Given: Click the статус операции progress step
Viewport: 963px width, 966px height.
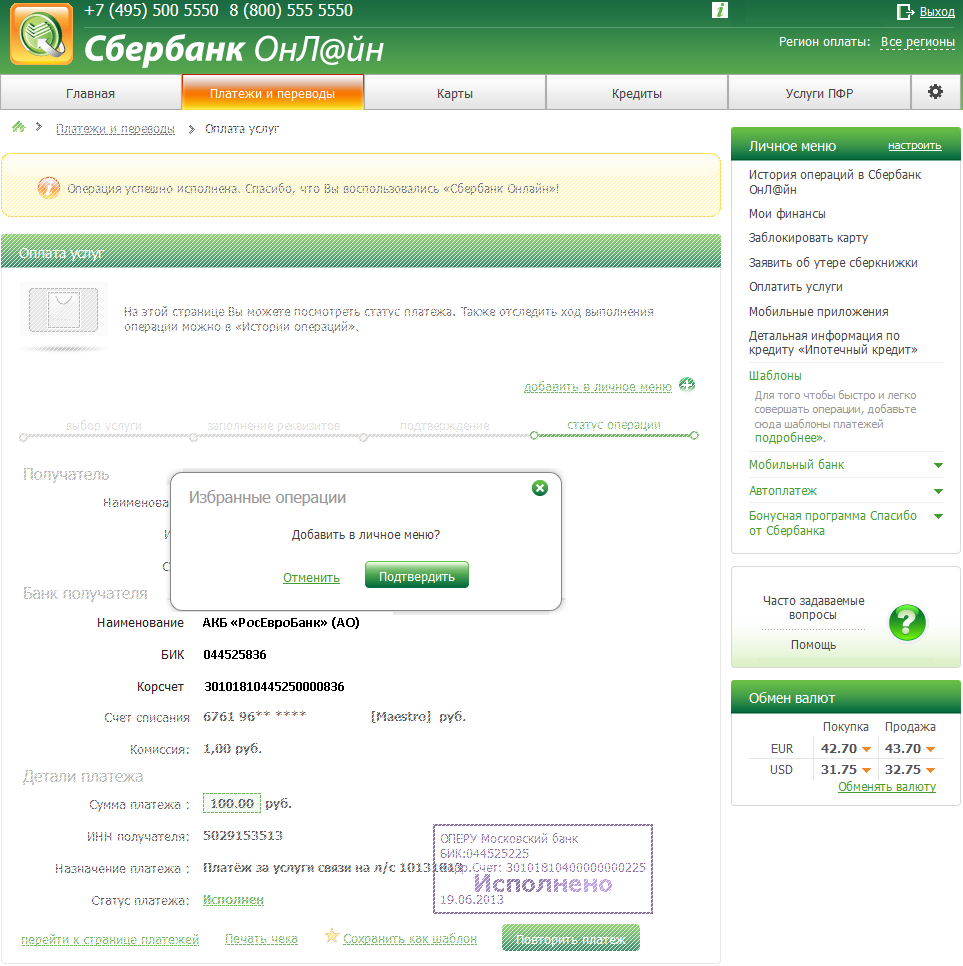Looking at the screenshot, I should coord(614,425).
